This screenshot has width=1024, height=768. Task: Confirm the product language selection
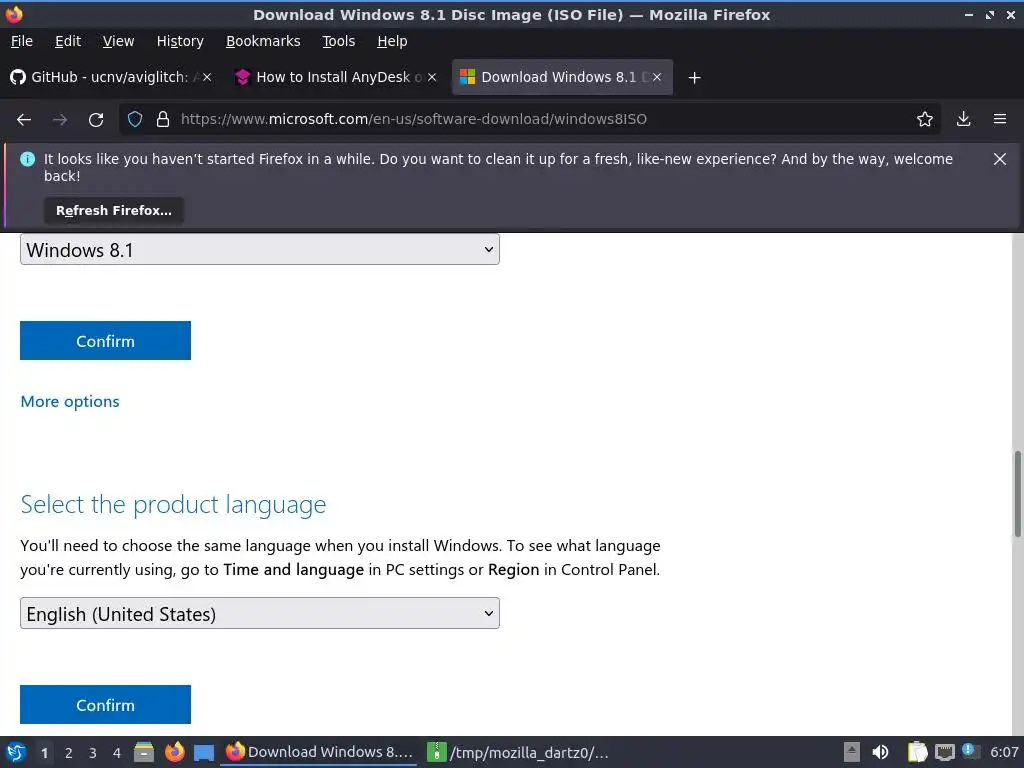click(x=105, y=705)
